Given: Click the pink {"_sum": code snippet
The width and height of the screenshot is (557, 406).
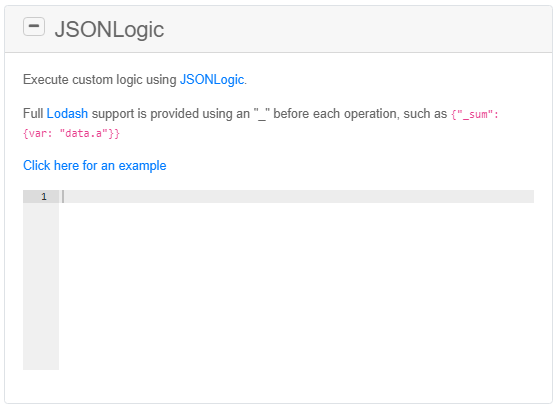Looking at the screenshot, I should [x=475, y=114].
